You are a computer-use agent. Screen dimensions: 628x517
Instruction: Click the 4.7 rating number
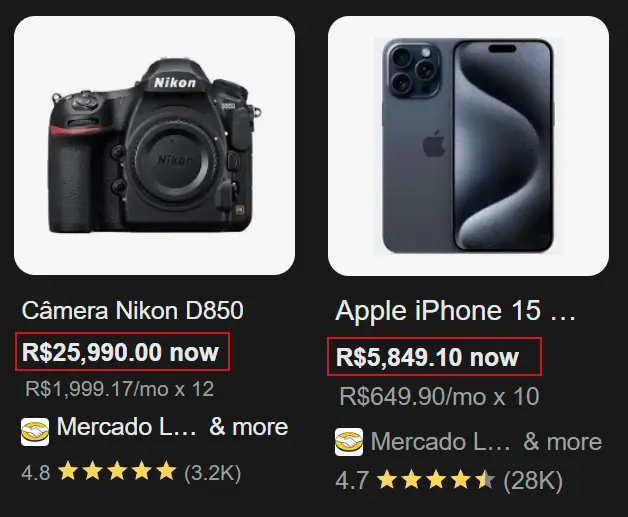[x=351, y=481]
